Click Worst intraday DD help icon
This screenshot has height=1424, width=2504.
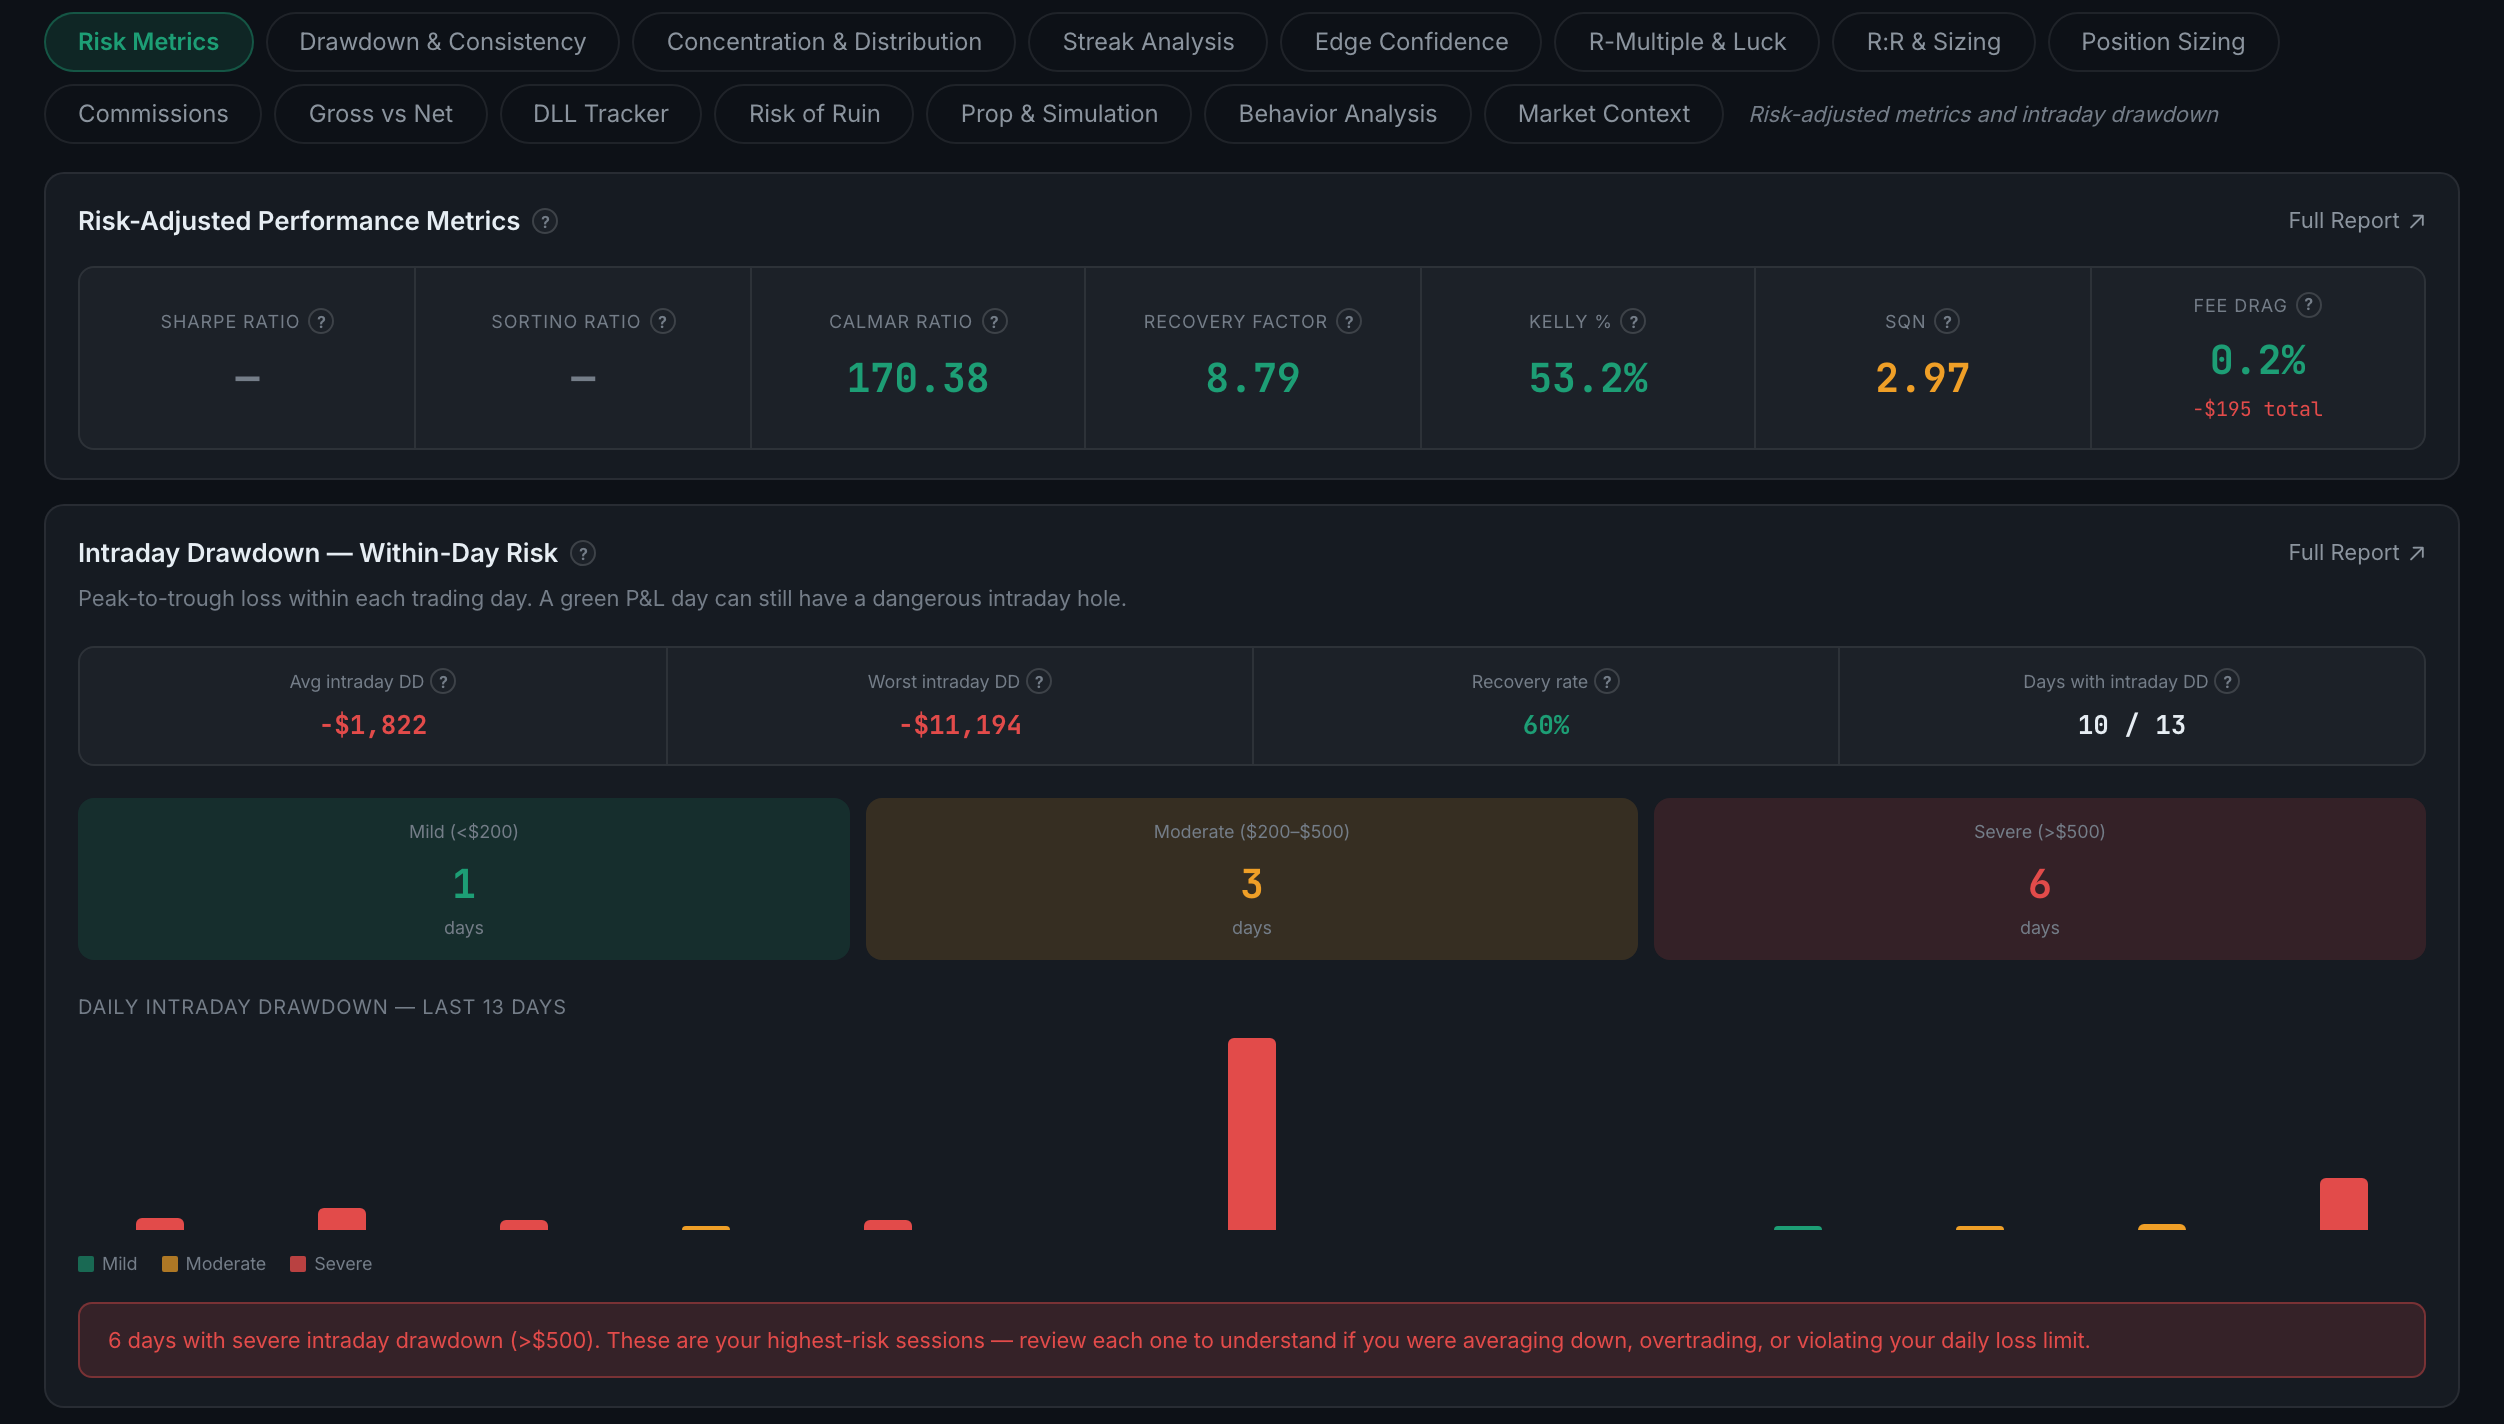[x=1039, y=681]
